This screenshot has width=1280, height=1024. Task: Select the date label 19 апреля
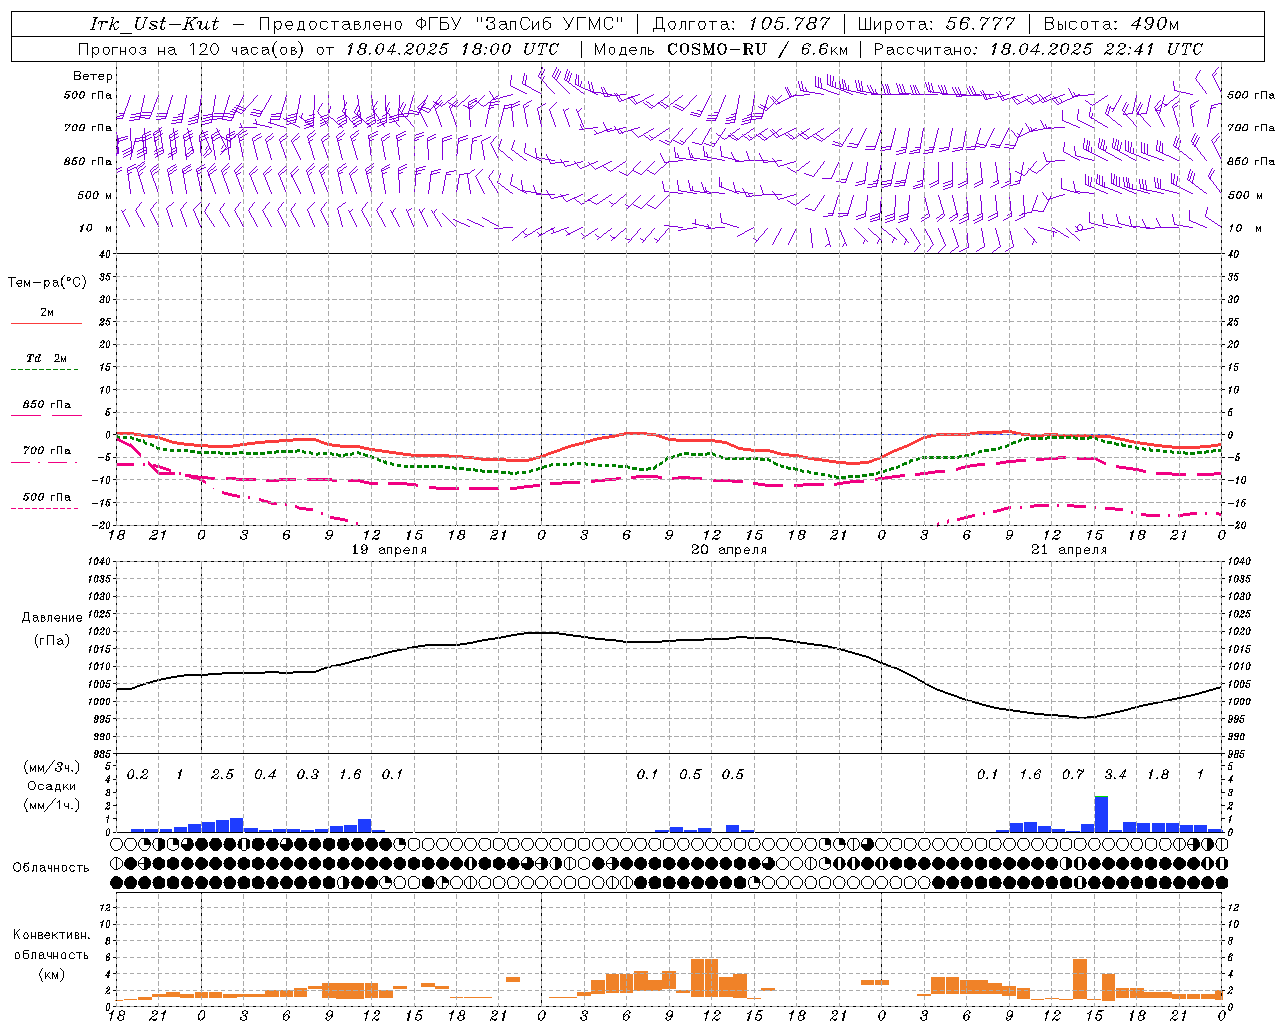(x=389, y=550)
